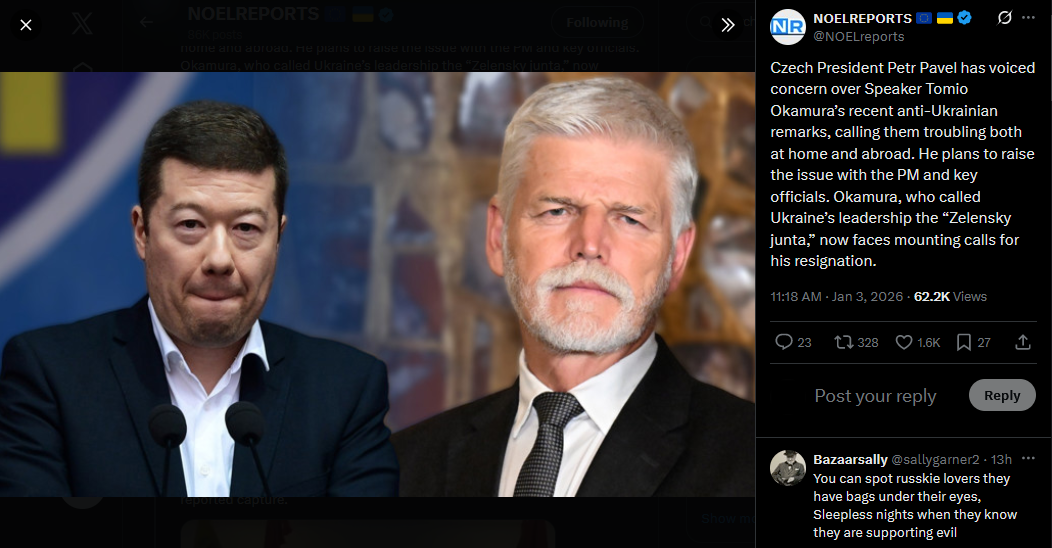Focus the Post your reply field
Image resolution: width=1052 pixels, height=548 pixels.
(x=875, y=396)
